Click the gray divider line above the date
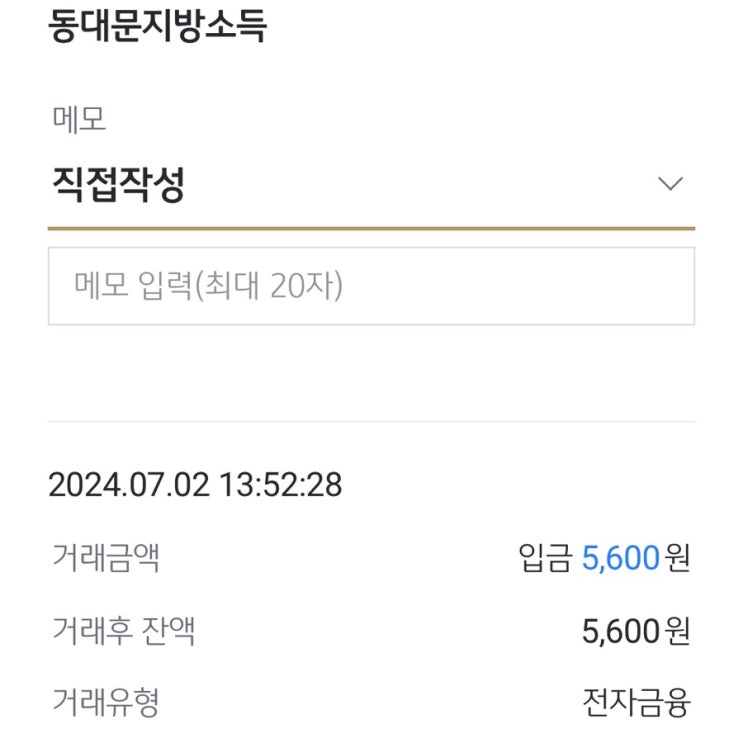This screenshot has width=743, height=743. 370,421
